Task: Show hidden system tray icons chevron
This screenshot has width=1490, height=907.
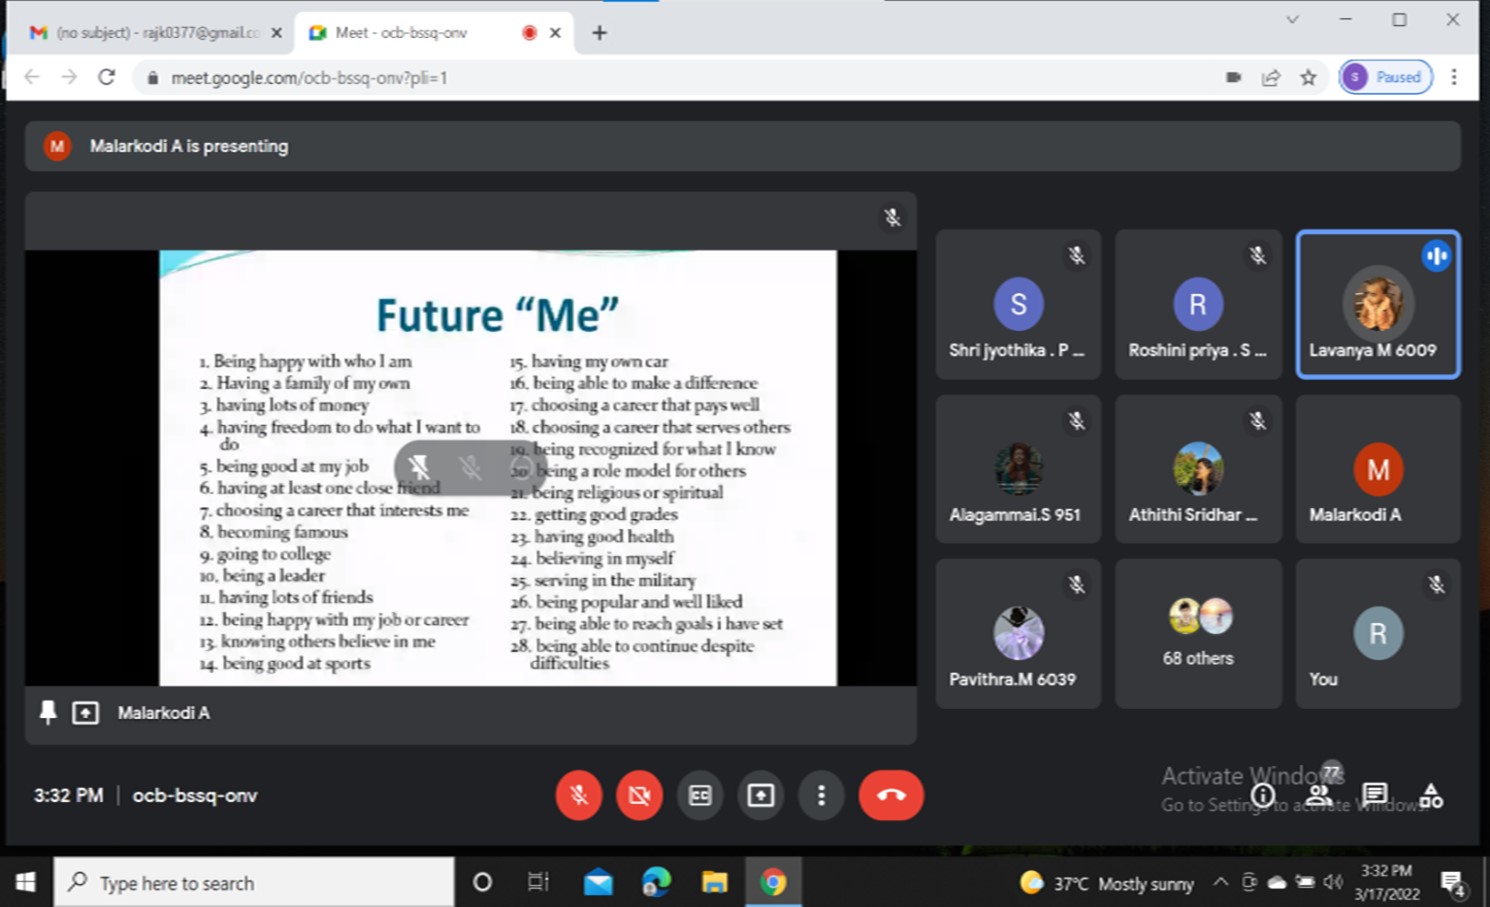Action: [x=1220, y=882]
